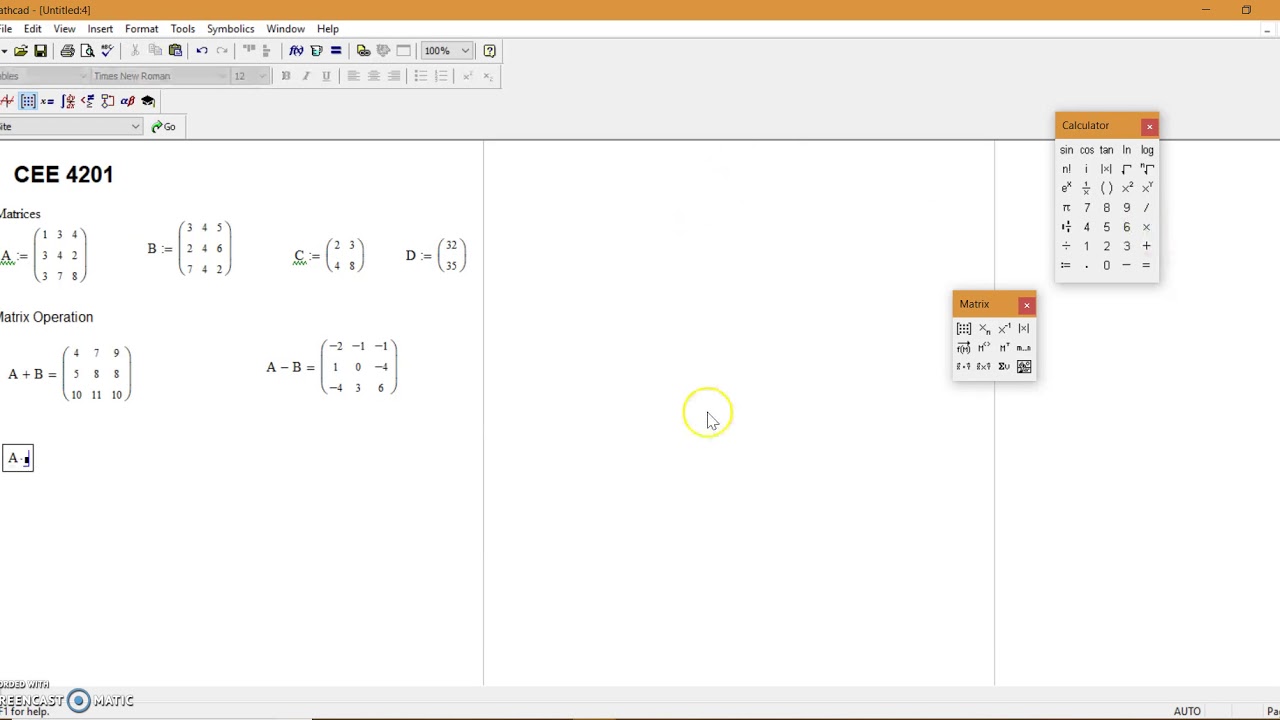Save the worksheet with the floppy disk icon
This screenshot has height=720, width=1280.
click(x=40, y=51)
